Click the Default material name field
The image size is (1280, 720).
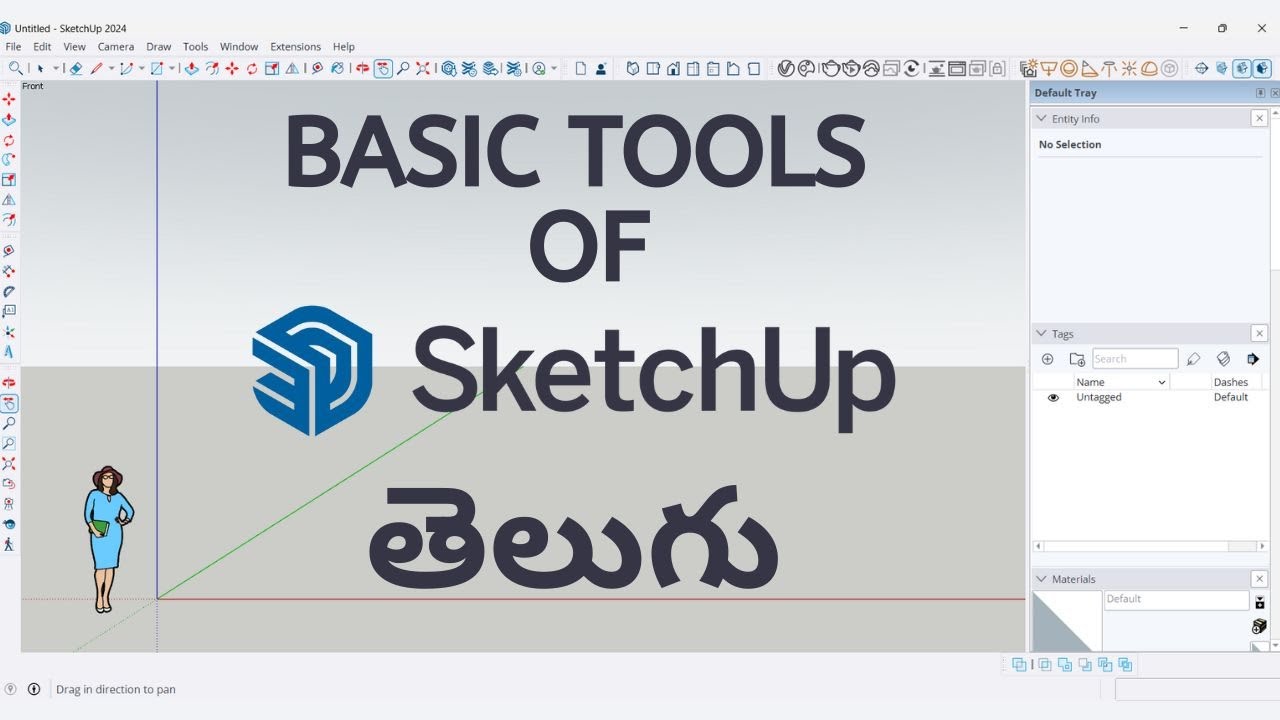[x=1177, y=600]
